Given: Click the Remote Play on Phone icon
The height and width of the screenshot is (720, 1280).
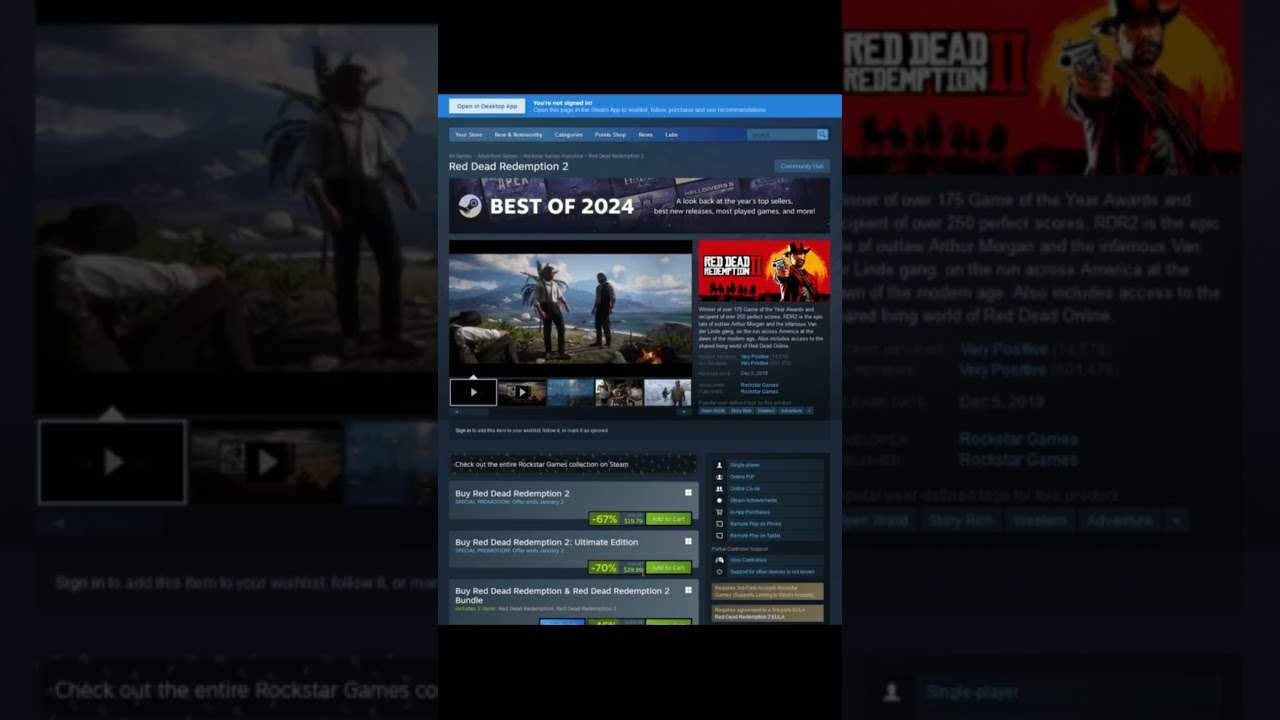Looking at the screenshot, I should coord(719,524).
